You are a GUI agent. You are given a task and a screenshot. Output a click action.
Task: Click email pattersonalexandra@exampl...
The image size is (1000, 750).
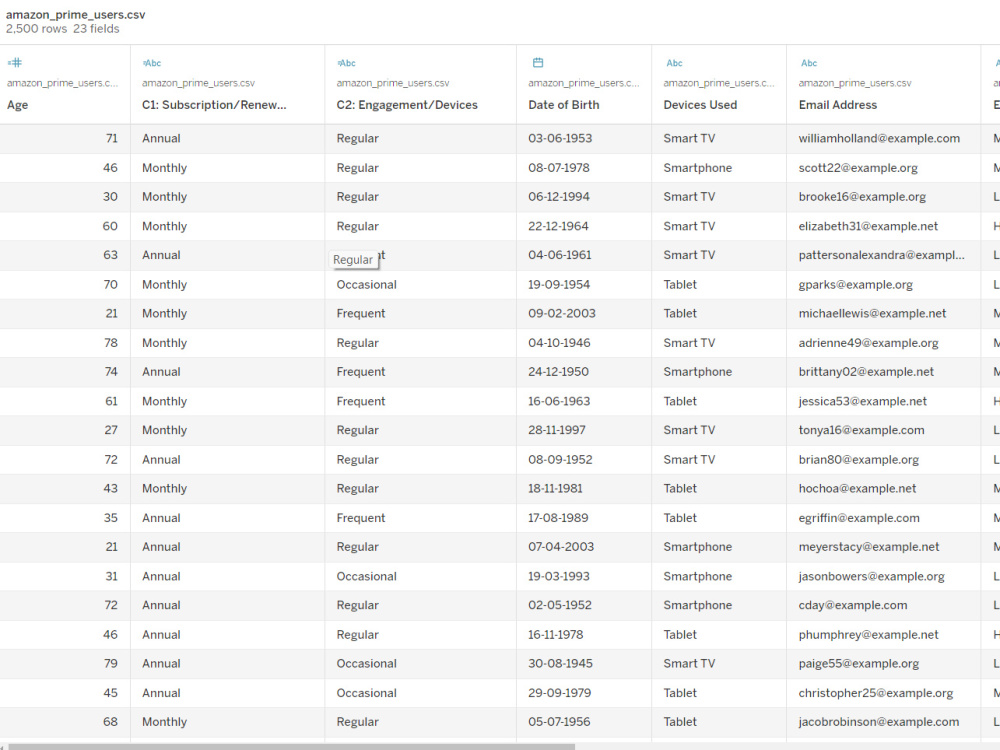[881, 255]
